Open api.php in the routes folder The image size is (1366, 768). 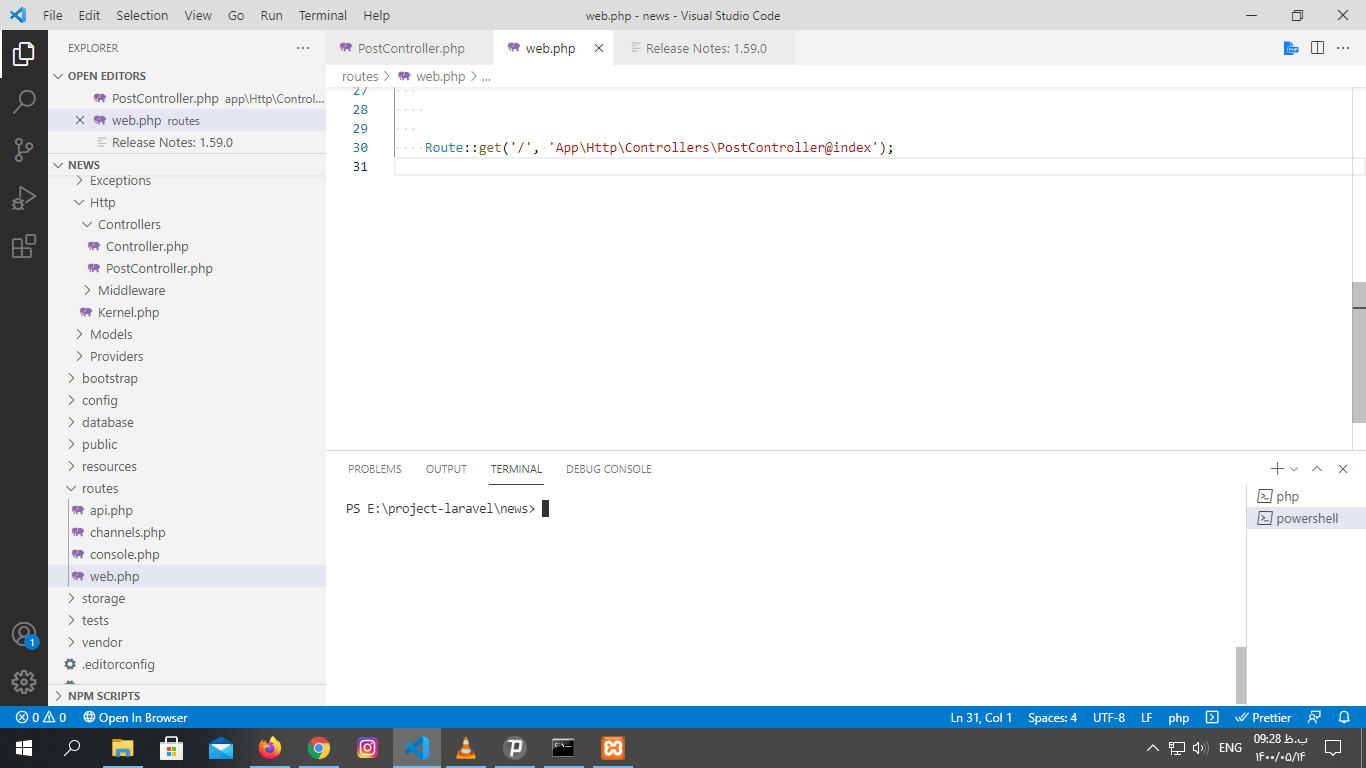[111, 511]
